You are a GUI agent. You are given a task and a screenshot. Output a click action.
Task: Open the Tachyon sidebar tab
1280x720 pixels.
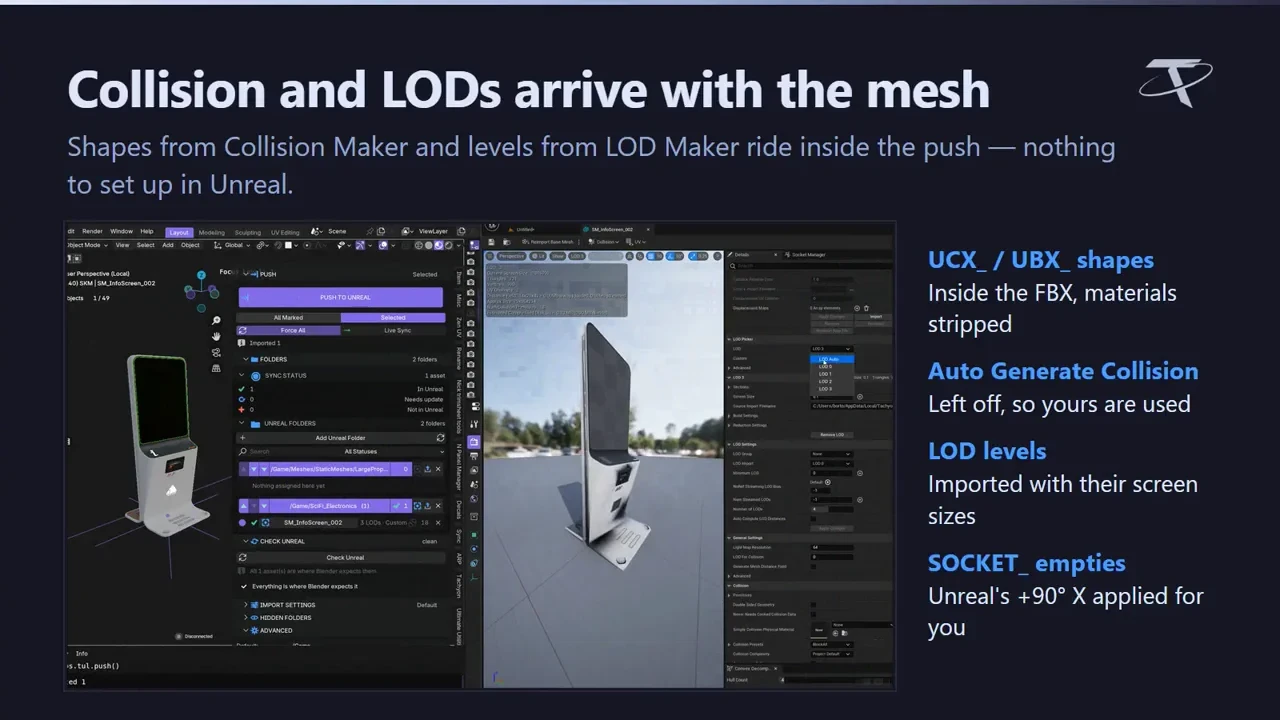[x=459, y=585]
